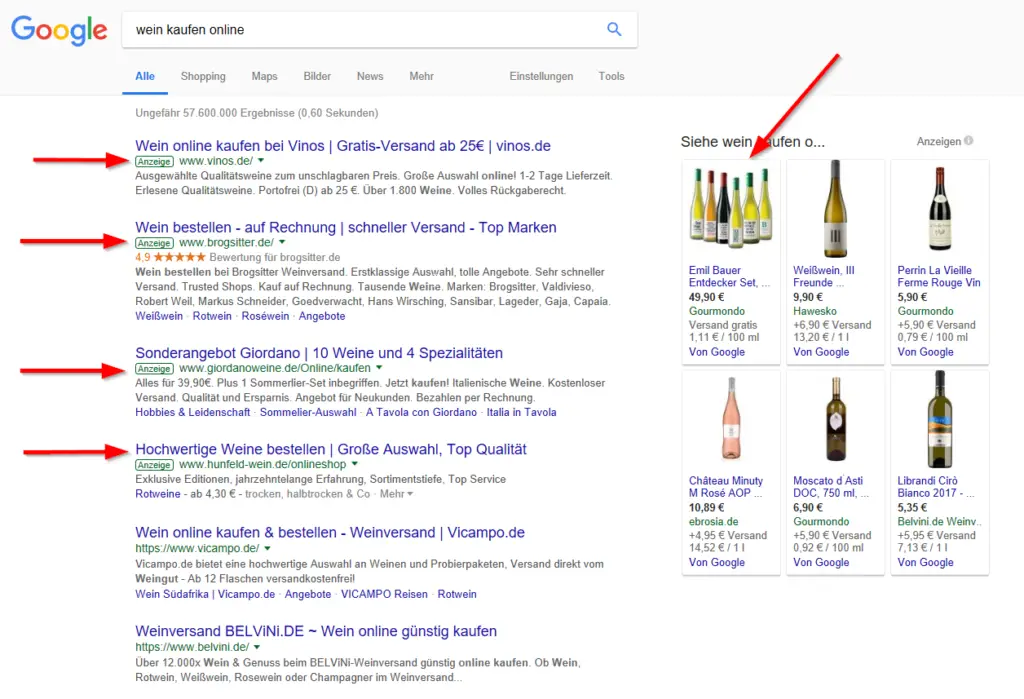The image size is (1024, 699).
Task: Open Château Minuty M Rosé AOP title
Action: coord(726,487)
